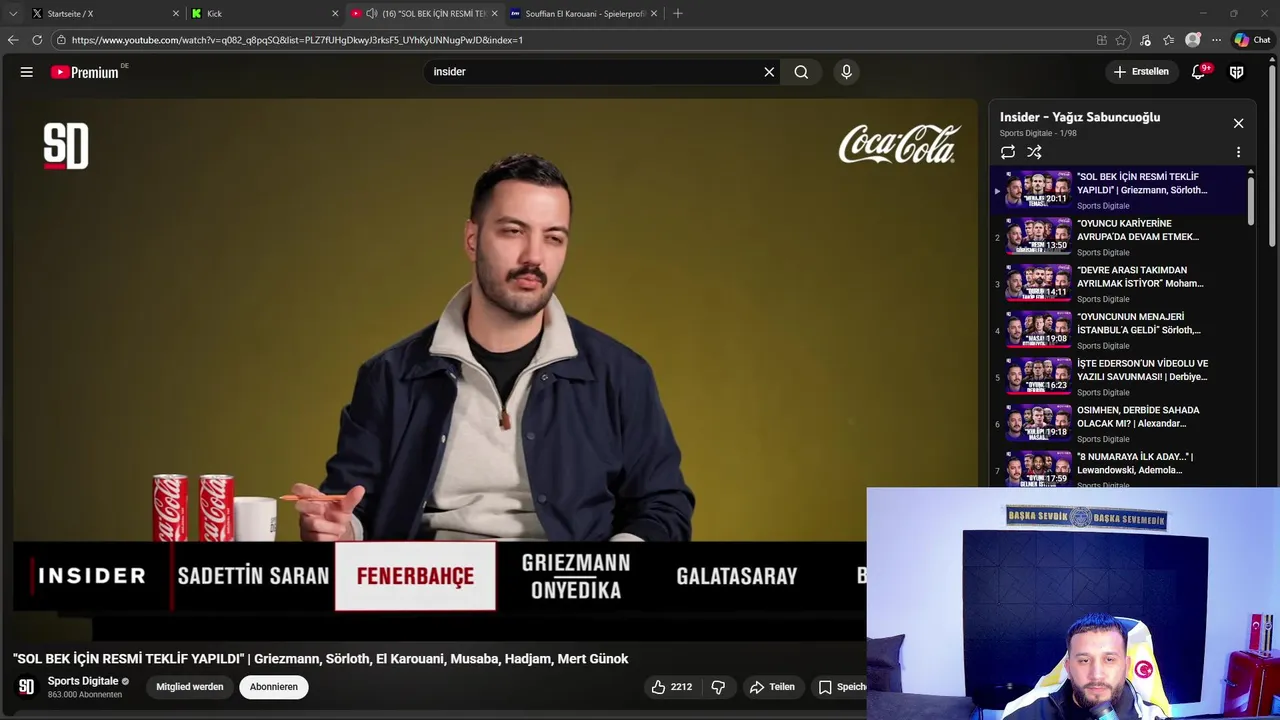Go back with the browser back arrow
Image resolution: width=1280 pixels, height=720 pixels.
coord(13,40)
